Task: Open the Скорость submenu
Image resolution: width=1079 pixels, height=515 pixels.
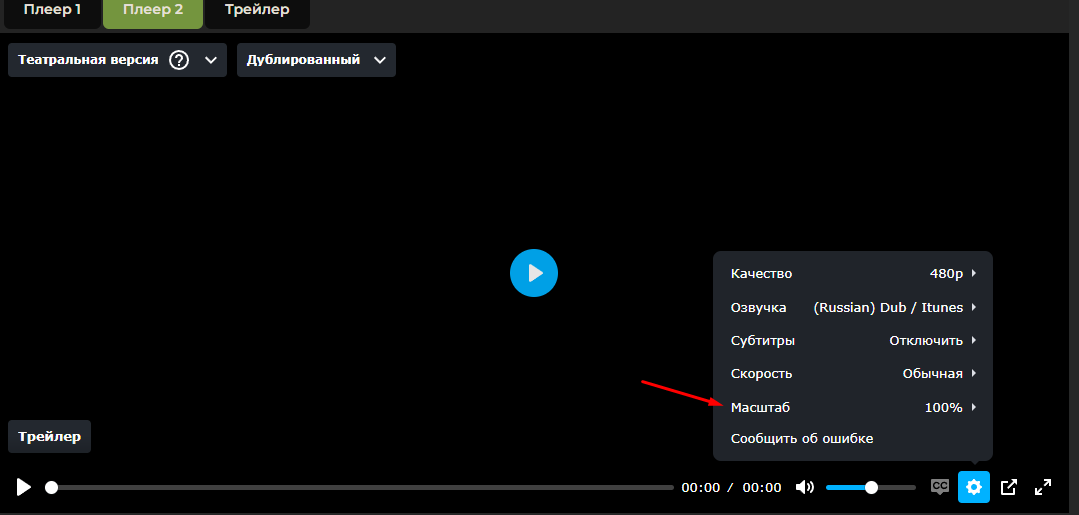Action: click(853, 374)
